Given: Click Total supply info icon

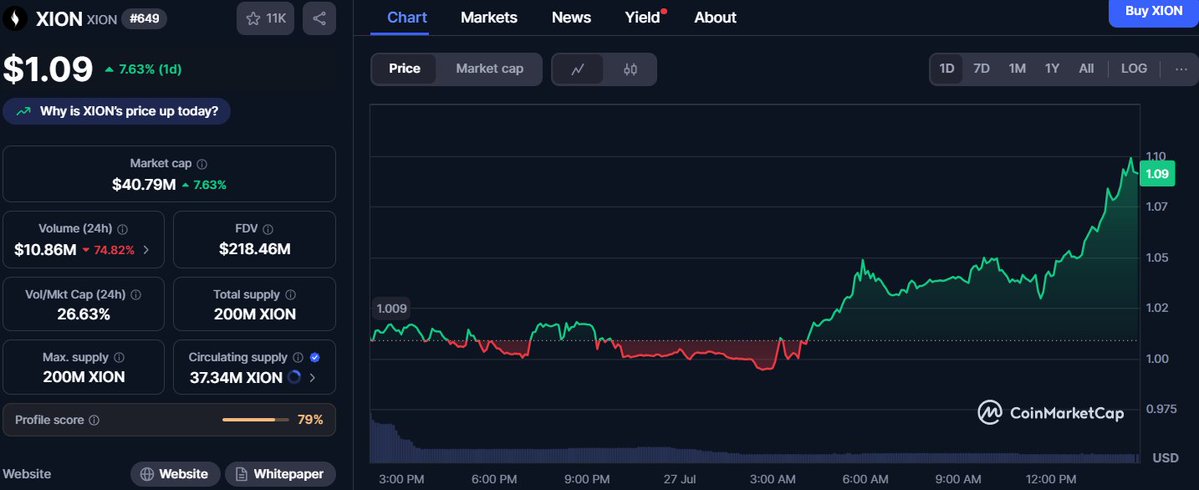Looking at the screenshot, I should [x=291, y=294].
